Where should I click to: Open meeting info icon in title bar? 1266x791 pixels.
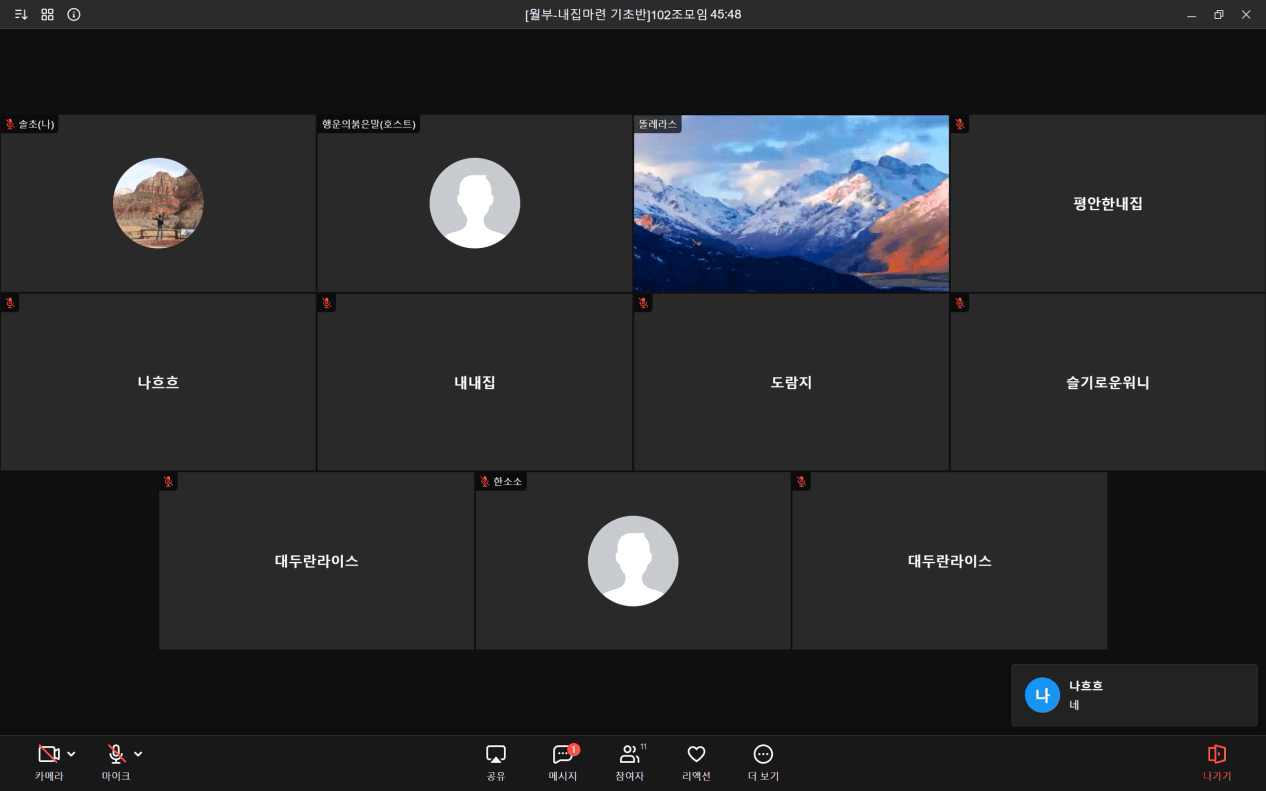point(74,15)
